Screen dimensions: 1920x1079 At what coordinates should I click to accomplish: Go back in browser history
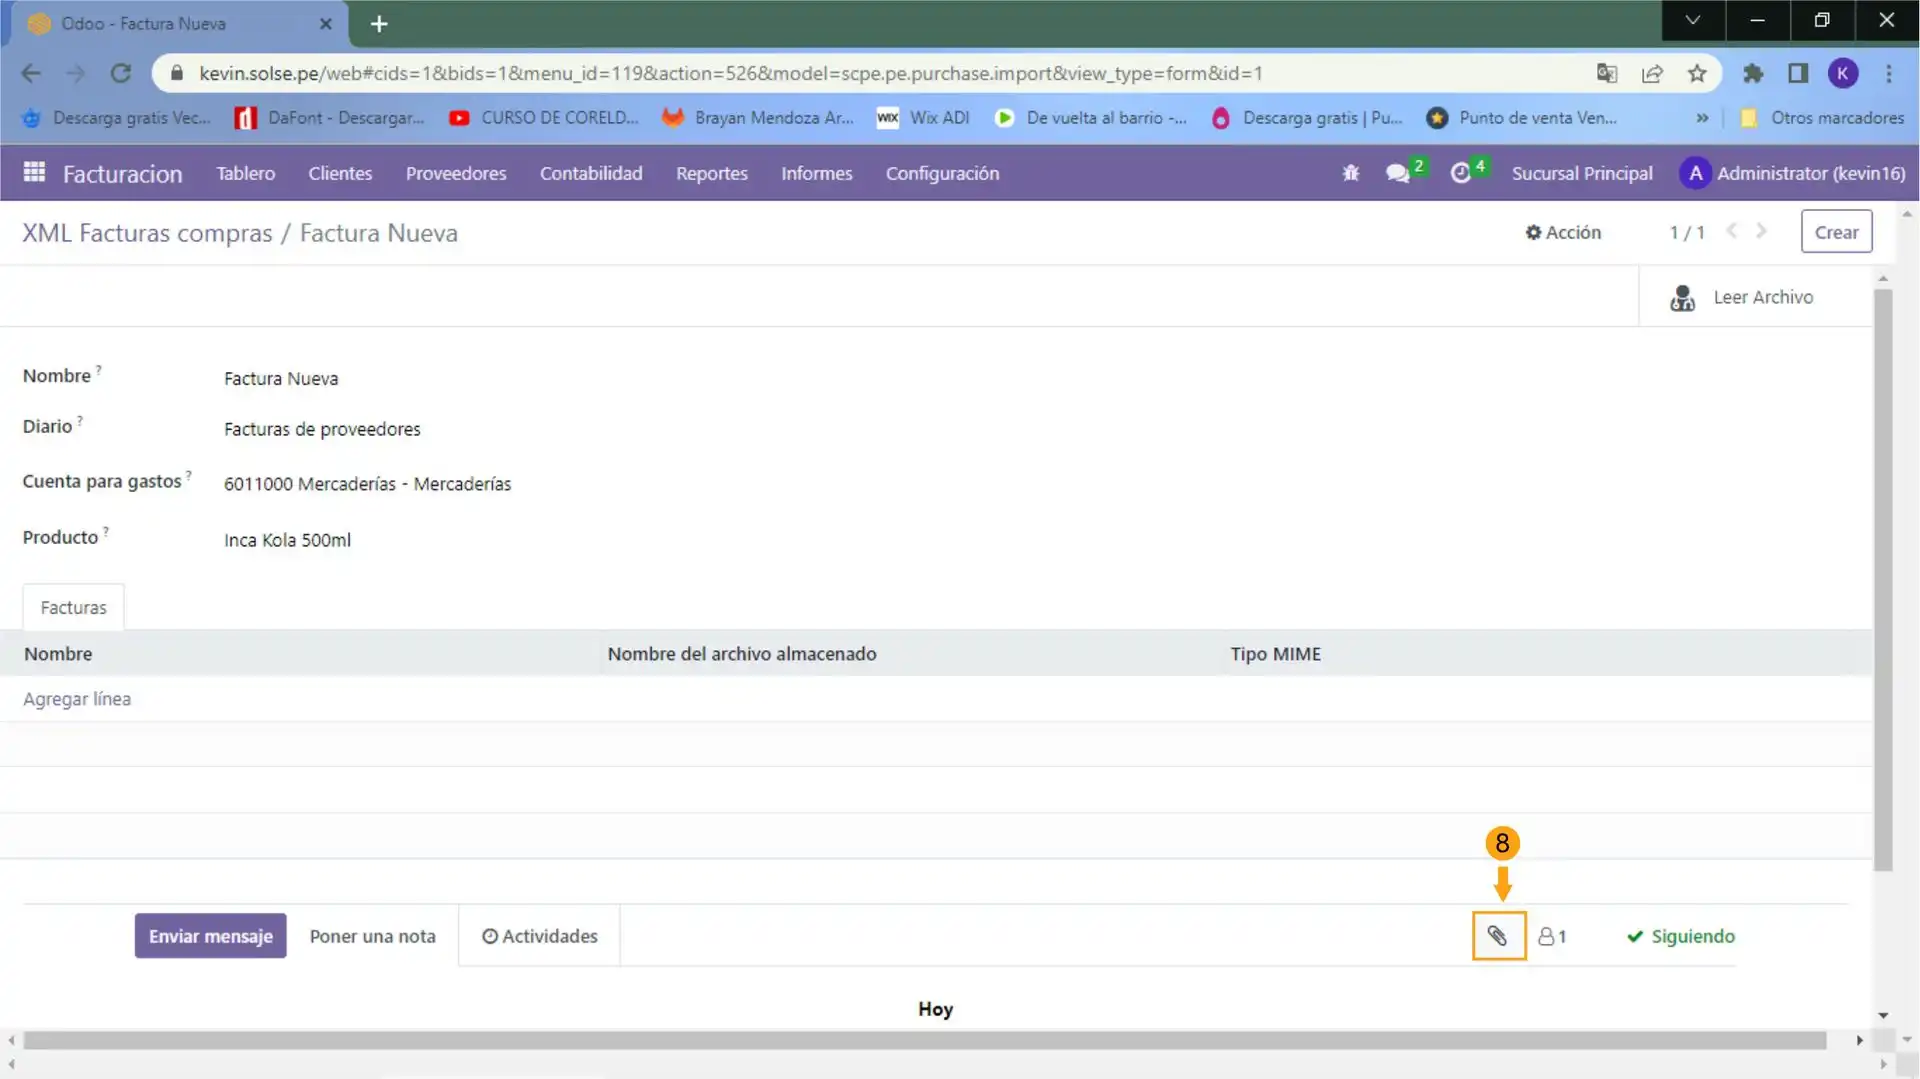tap(31, 73)
